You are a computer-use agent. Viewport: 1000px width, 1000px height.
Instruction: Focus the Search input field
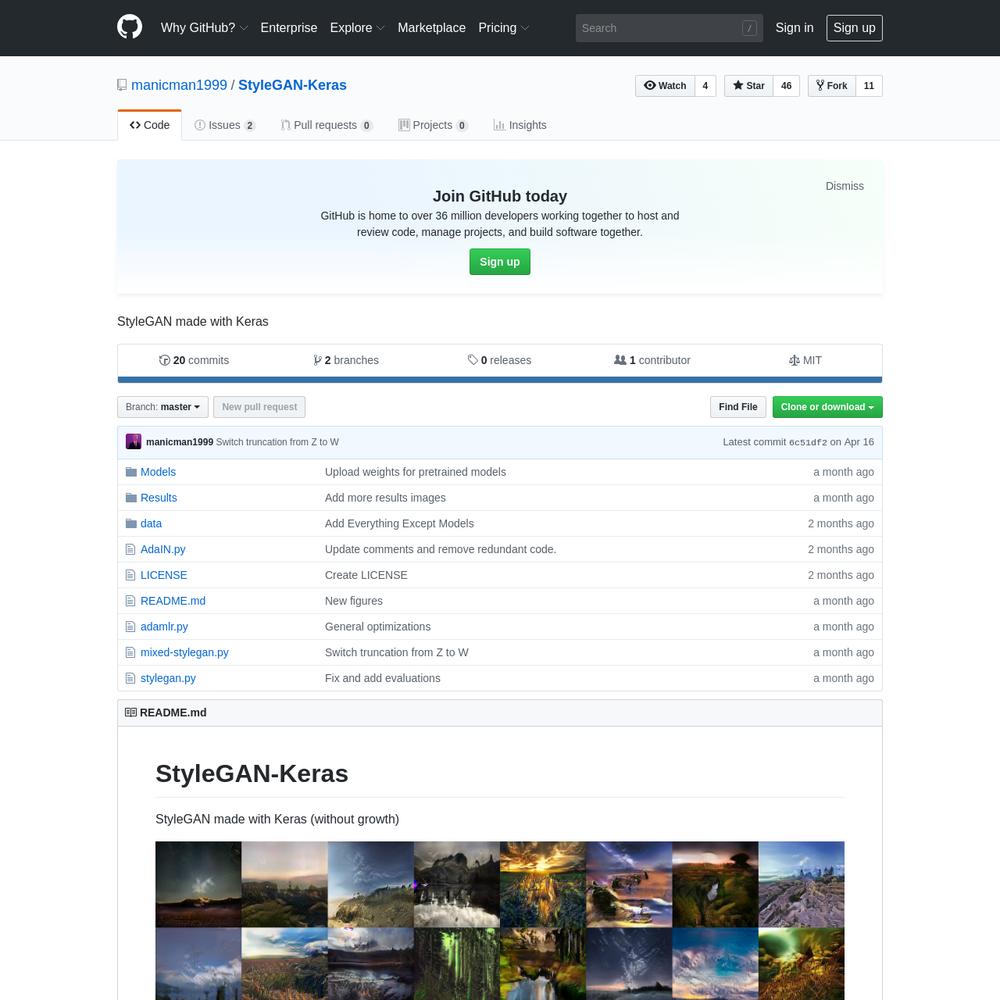point(669,28)
